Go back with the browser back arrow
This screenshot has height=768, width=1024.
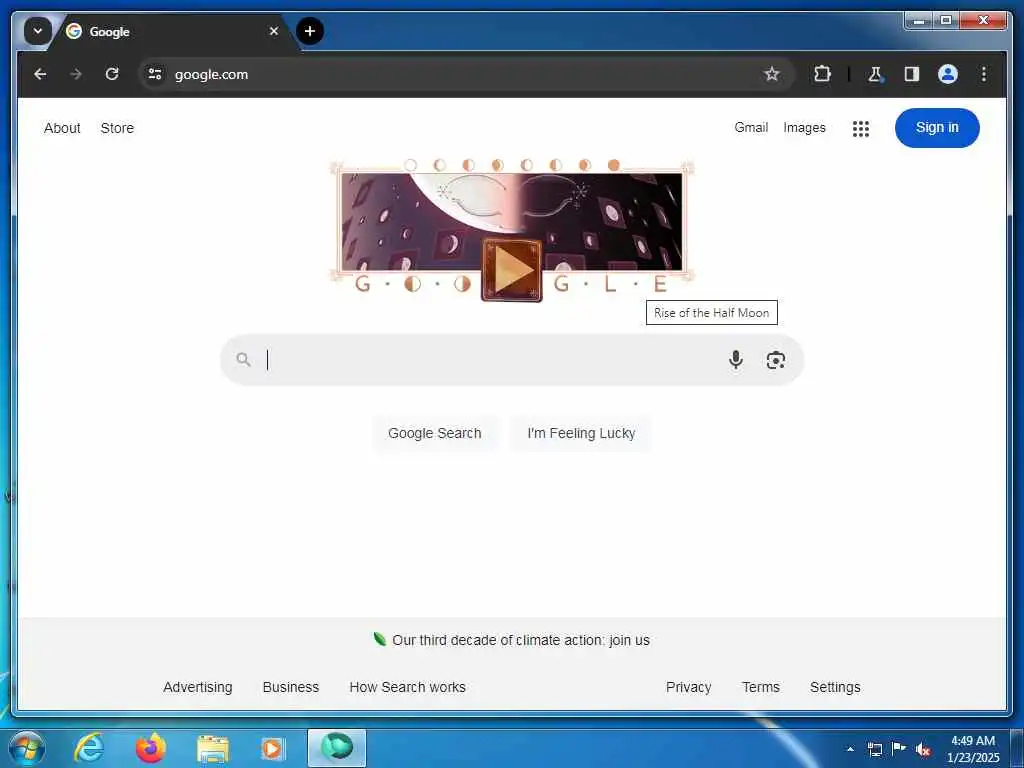tap(40, 74)
